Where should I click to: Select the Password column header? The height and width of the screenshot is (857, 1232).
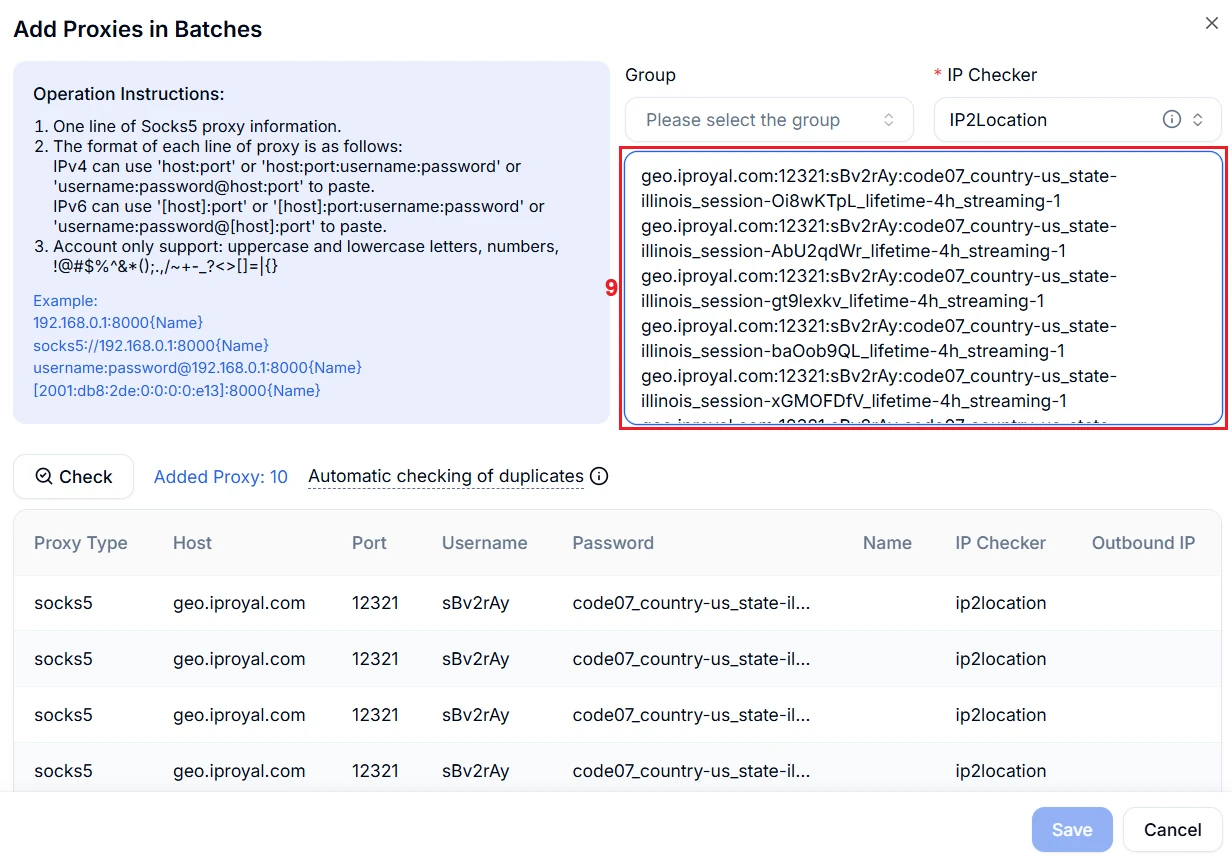point(613,543)
